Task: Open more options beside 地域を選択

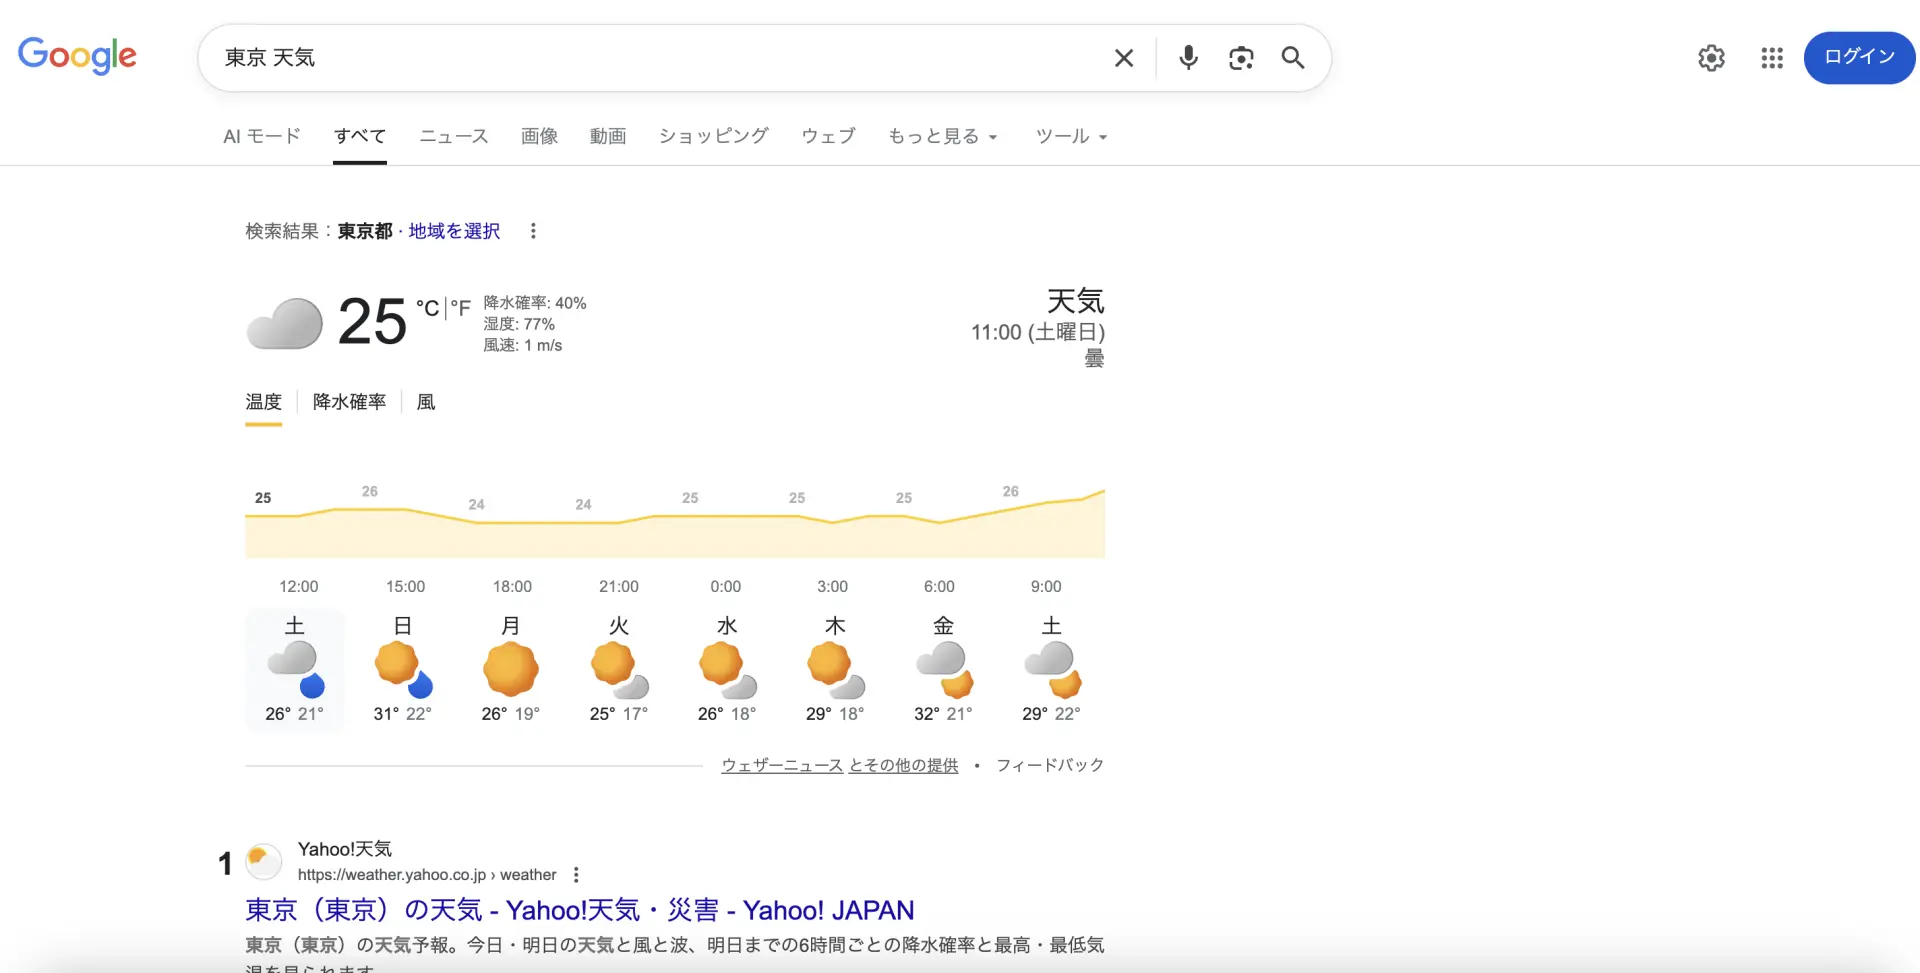Action: (533, 231)
